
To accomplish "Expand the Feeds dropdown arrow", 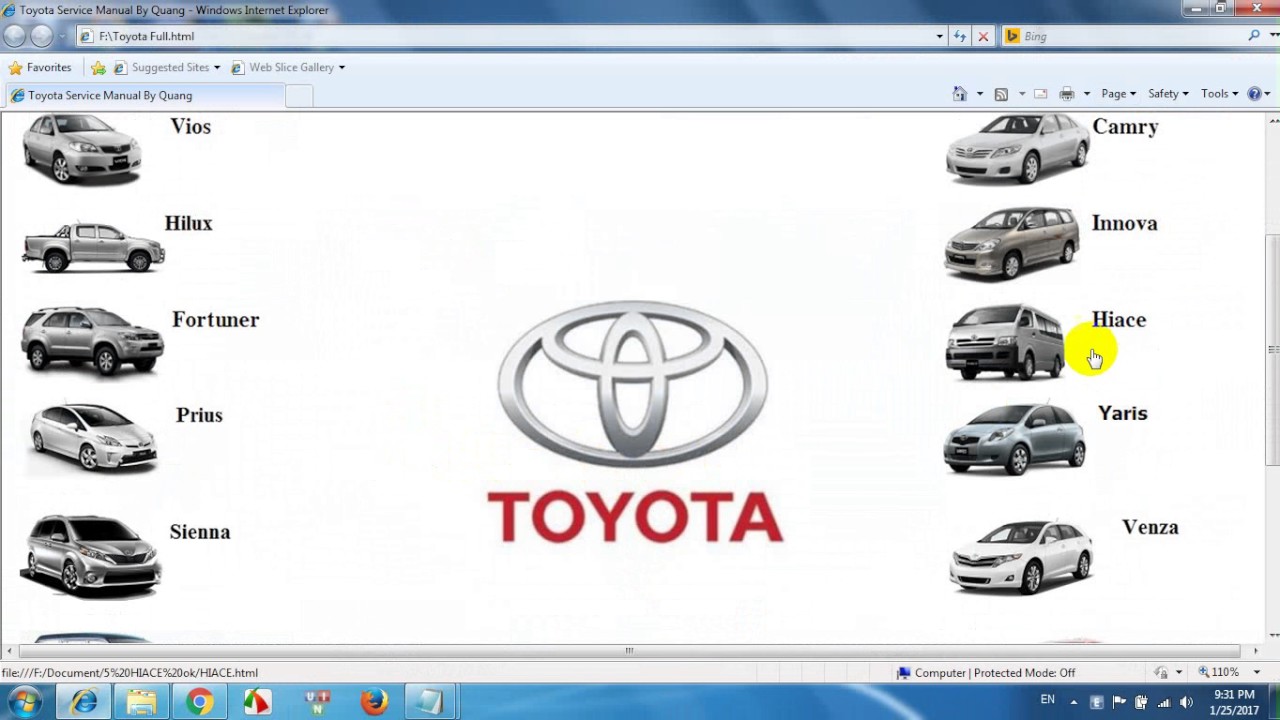I will coord(1021,94).
